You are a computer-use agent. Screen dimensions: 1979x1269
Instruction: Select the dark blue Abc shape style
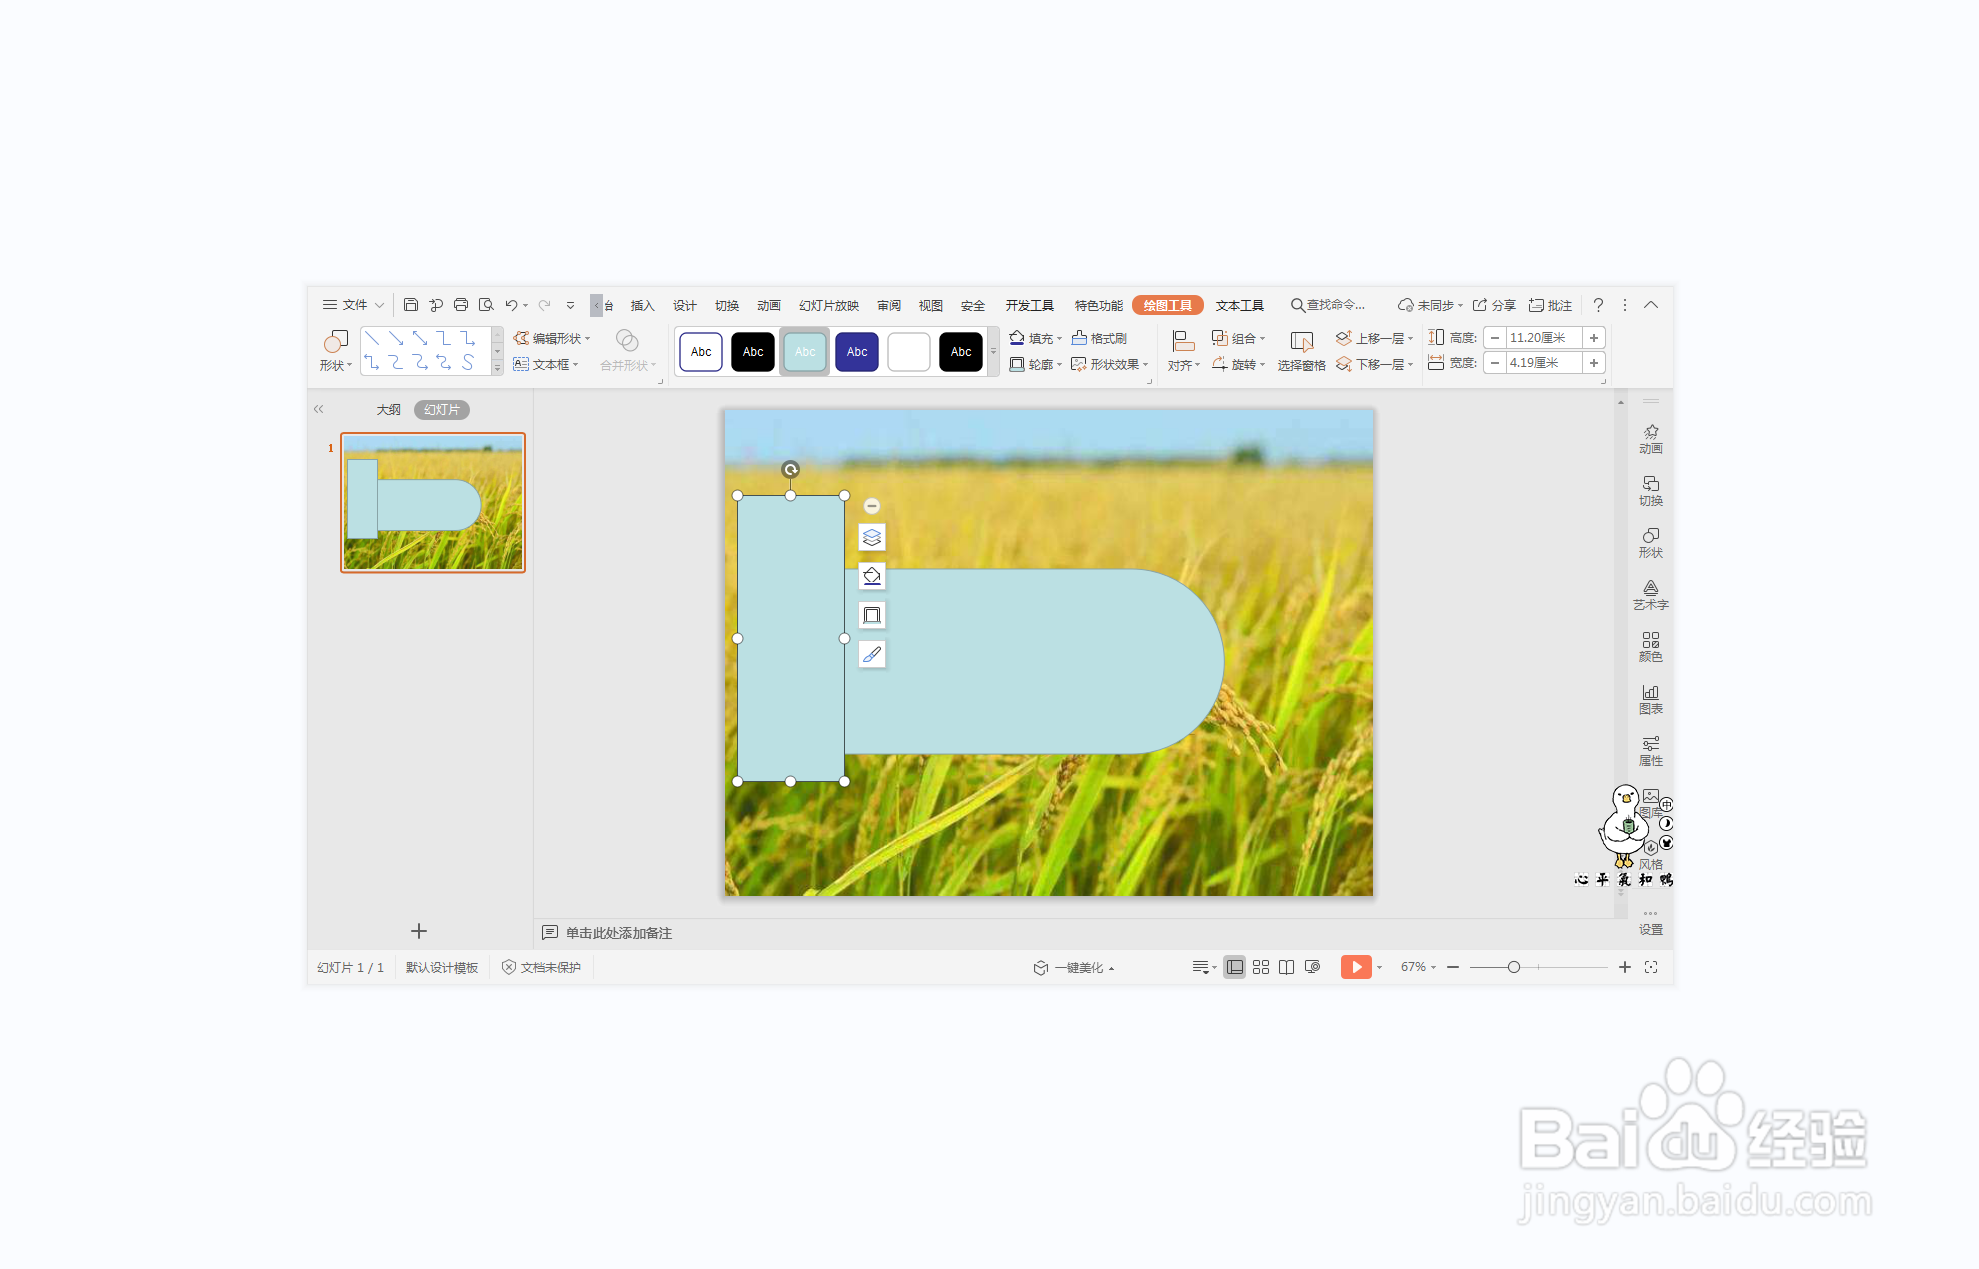(857, 352)
